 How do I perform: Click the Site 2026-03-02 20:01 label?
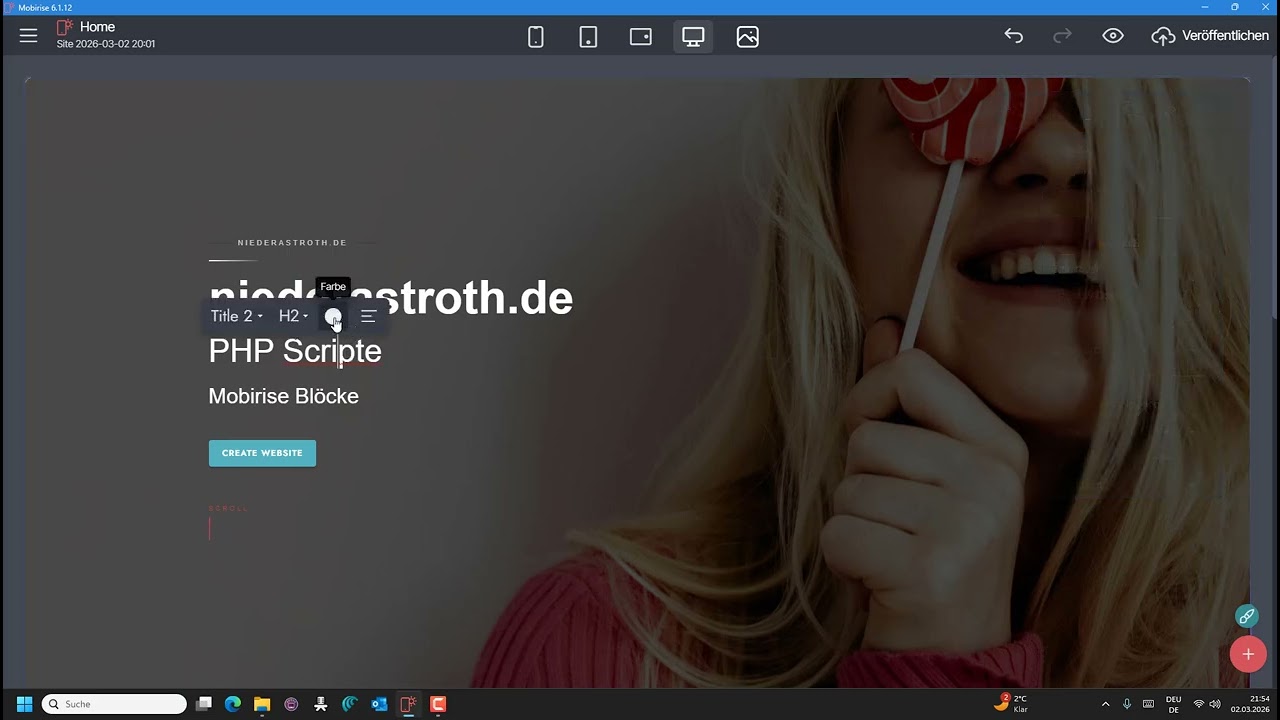coord(106,44)
